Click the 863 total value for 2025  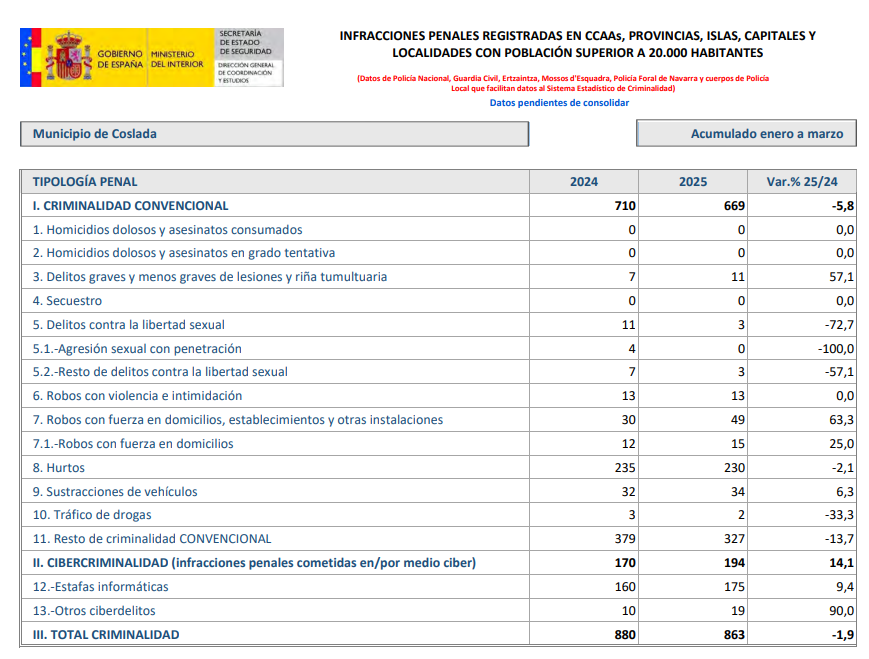(x=734, y=635)
